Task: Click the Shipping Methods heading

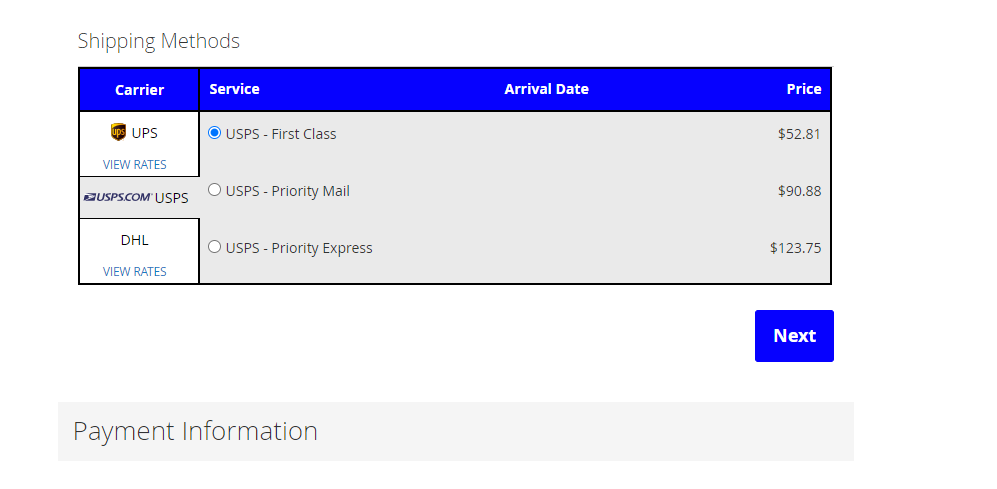Action: [158, 41]
